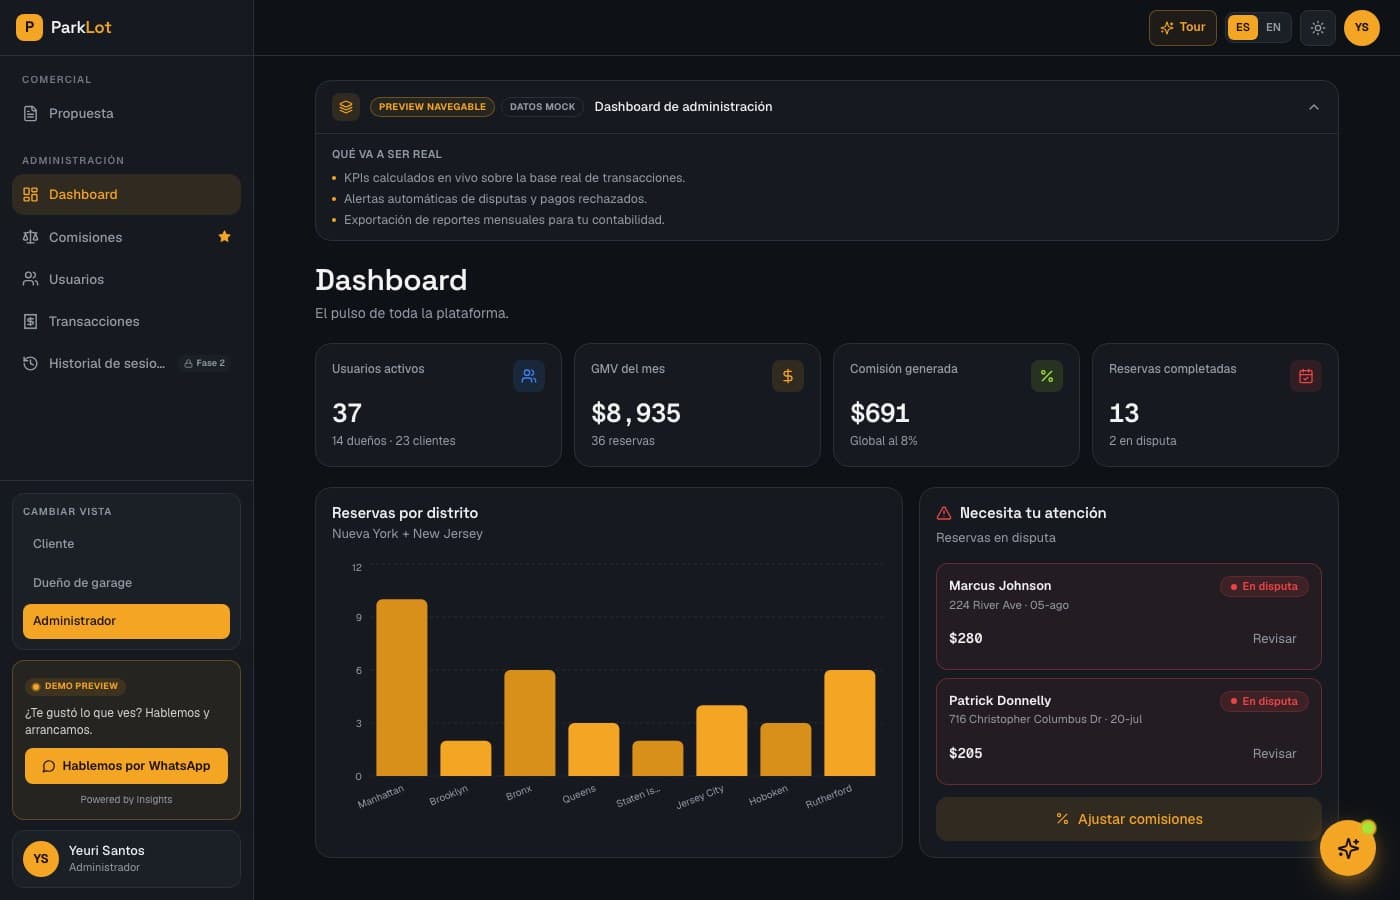Viewport: 1400px width, 900px height.
Task: Open the YS avatar menu in top bar
Action: [x=1361, y=28]
